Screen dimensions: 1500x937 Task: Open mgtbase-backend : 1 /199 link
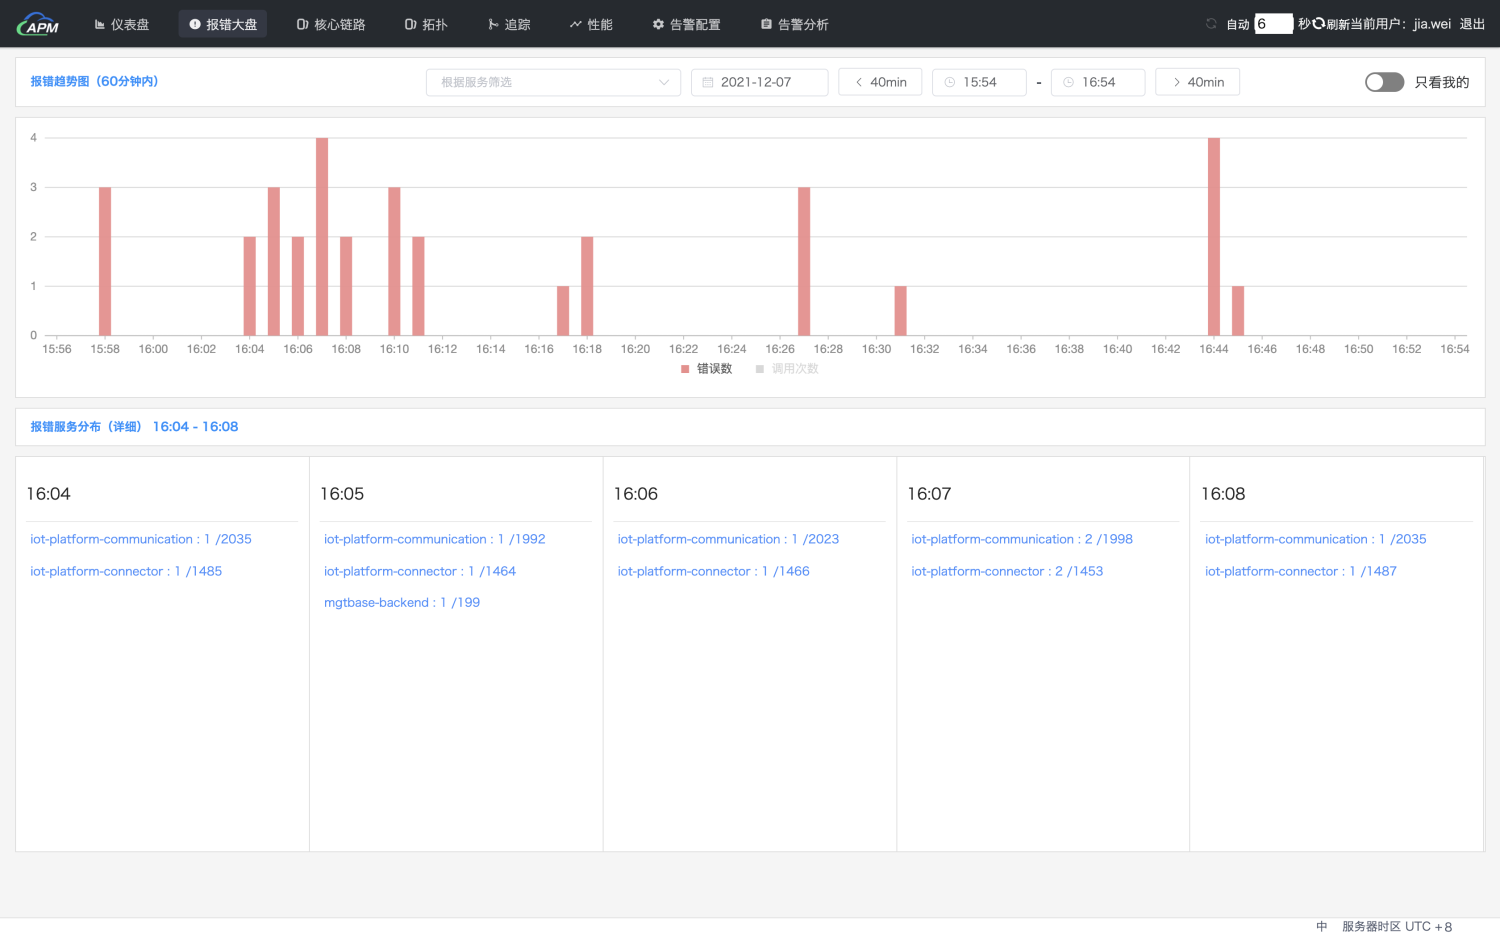point(402,602)
